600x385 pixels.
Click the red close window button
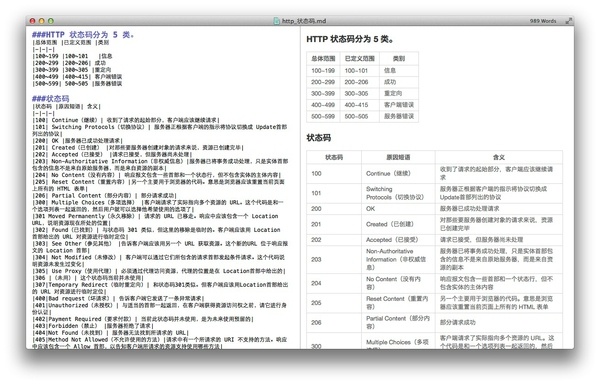(33, 21)
